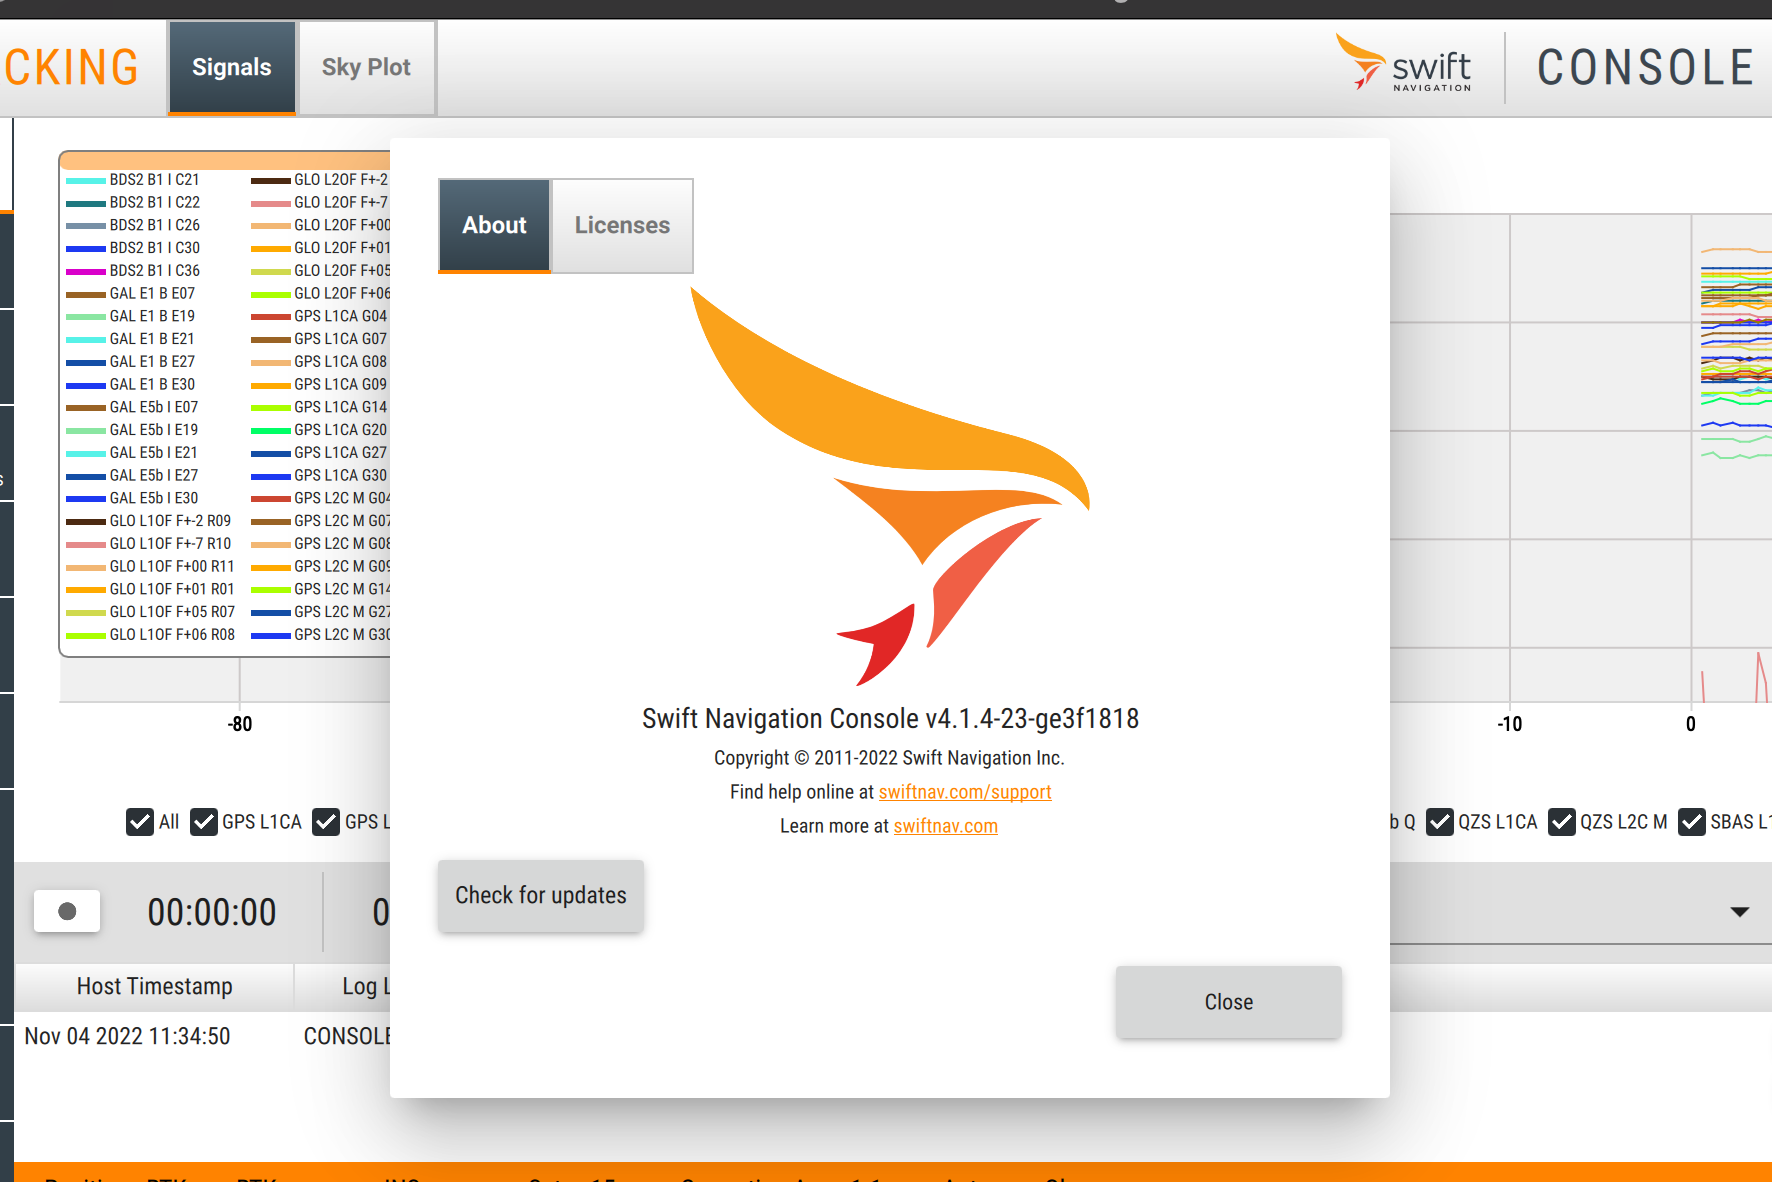Open the Licenses tab
This screenshot has width=1772, height=1182.
pos(622,226)
